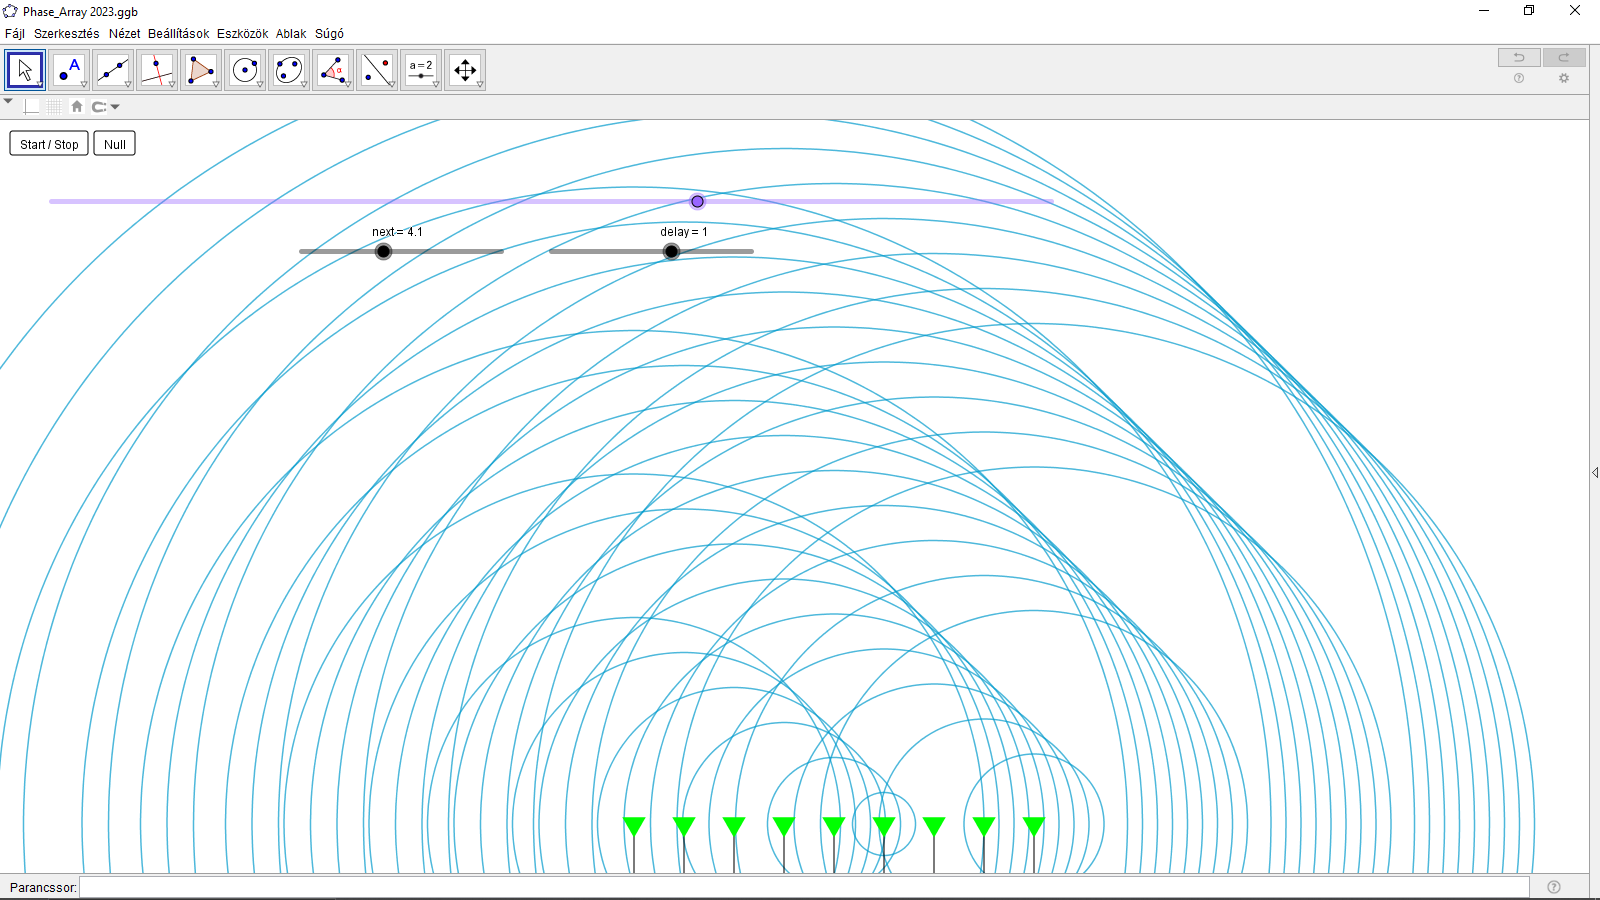
Task: Select the Move arrow tool
Action: pyautogui.click(x=25, y=70)
